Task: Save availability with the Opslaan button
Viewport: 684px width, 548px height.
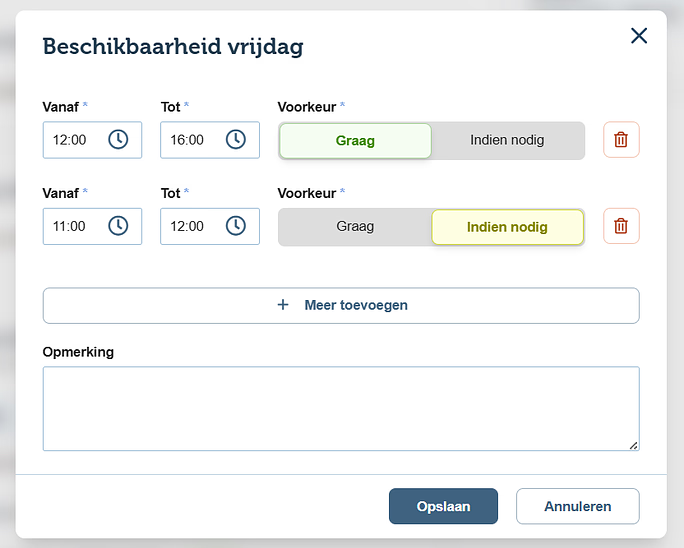Action: (x=443, y=506)
